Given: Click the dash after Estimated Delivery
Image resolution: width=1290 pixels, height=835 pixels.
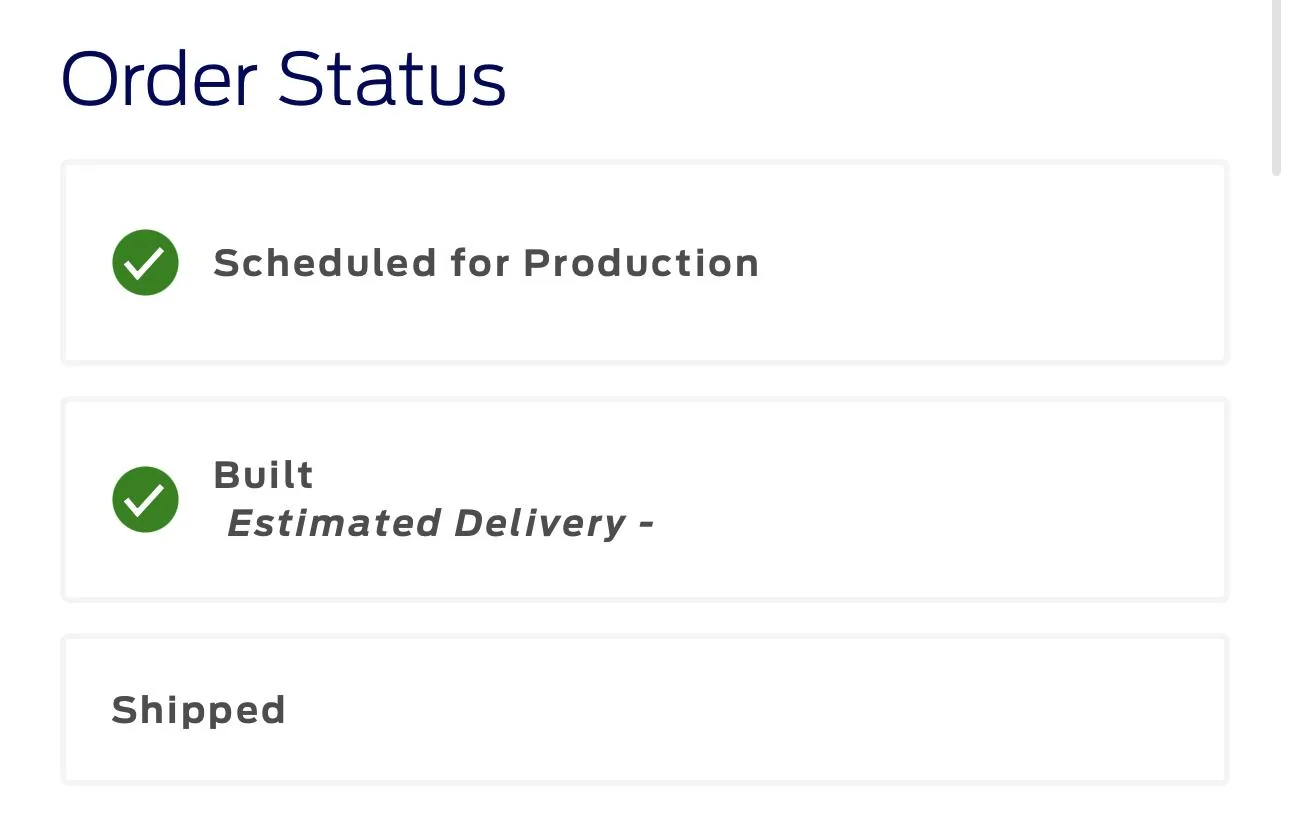Looking at the screenshot, I should pyautogui.click(x=645, y=523).
